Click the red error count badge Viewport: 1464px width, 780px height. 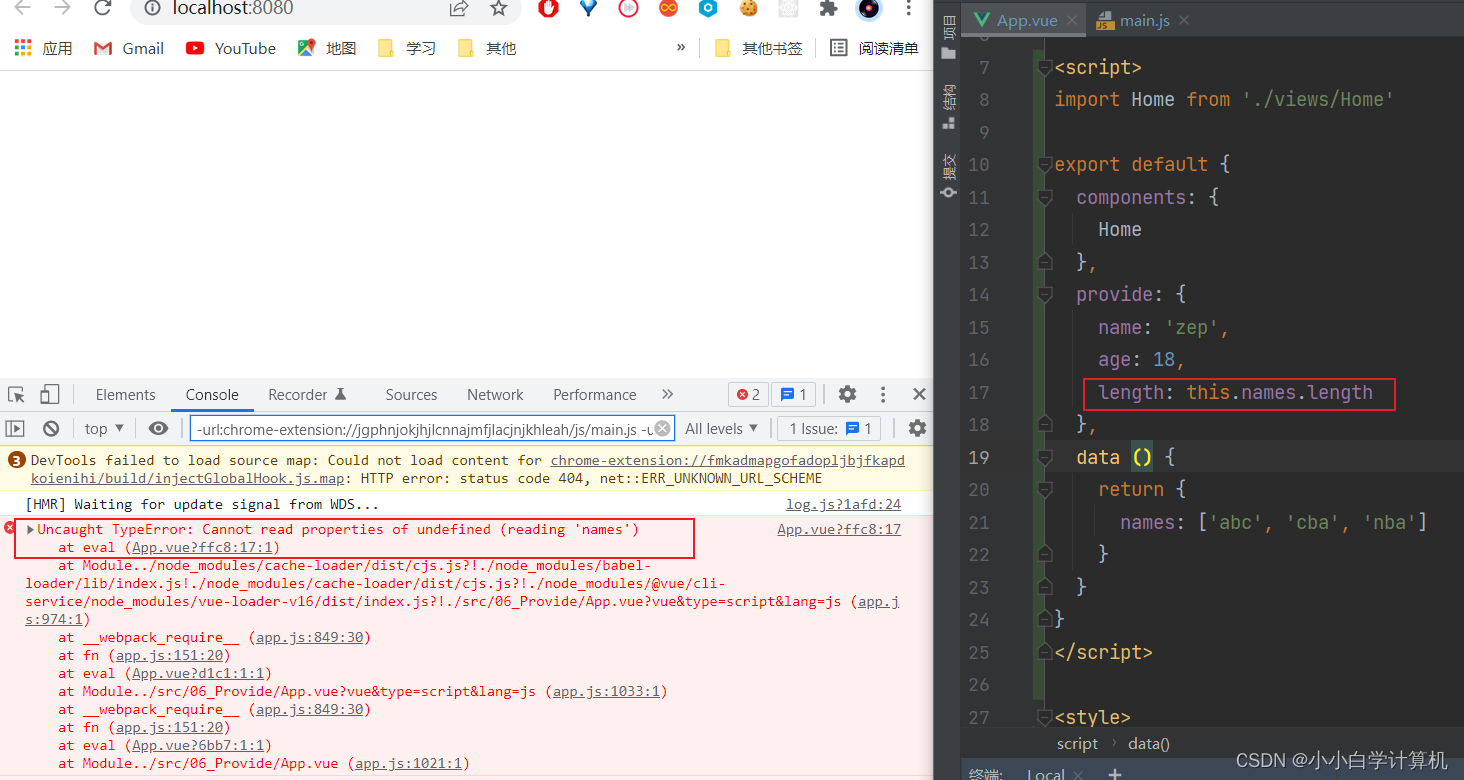(749, 395)
